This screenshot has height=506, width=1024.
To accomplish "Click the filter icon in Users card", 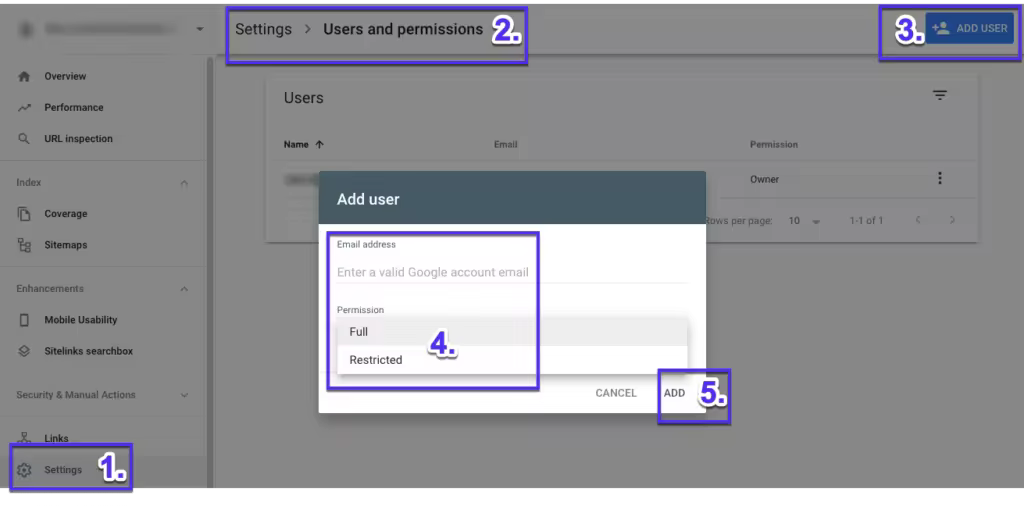I will [939, 96].
